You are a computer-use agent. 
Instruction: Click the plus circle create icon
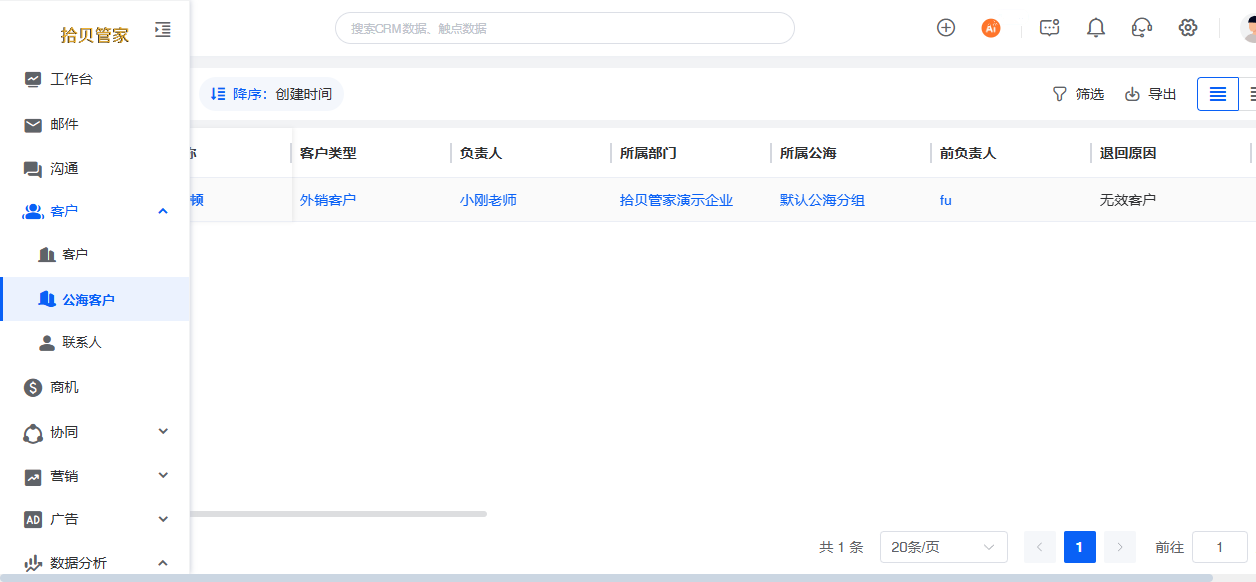click(x=946, y=28)
